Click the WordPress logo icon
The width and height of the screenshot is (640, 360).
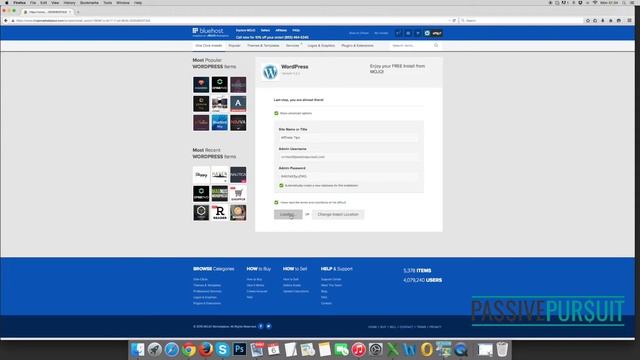coord(270,72)
